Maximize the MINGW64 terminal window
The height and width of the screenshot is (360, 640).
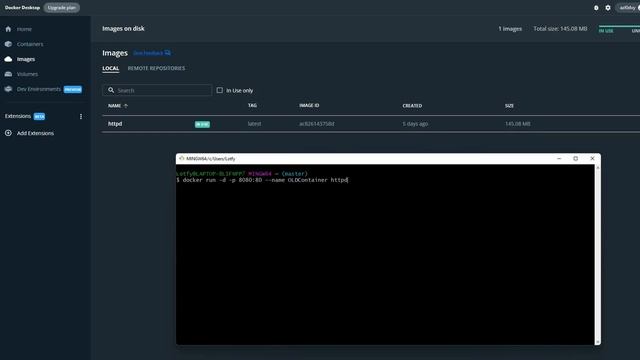(x=576, y=158)
